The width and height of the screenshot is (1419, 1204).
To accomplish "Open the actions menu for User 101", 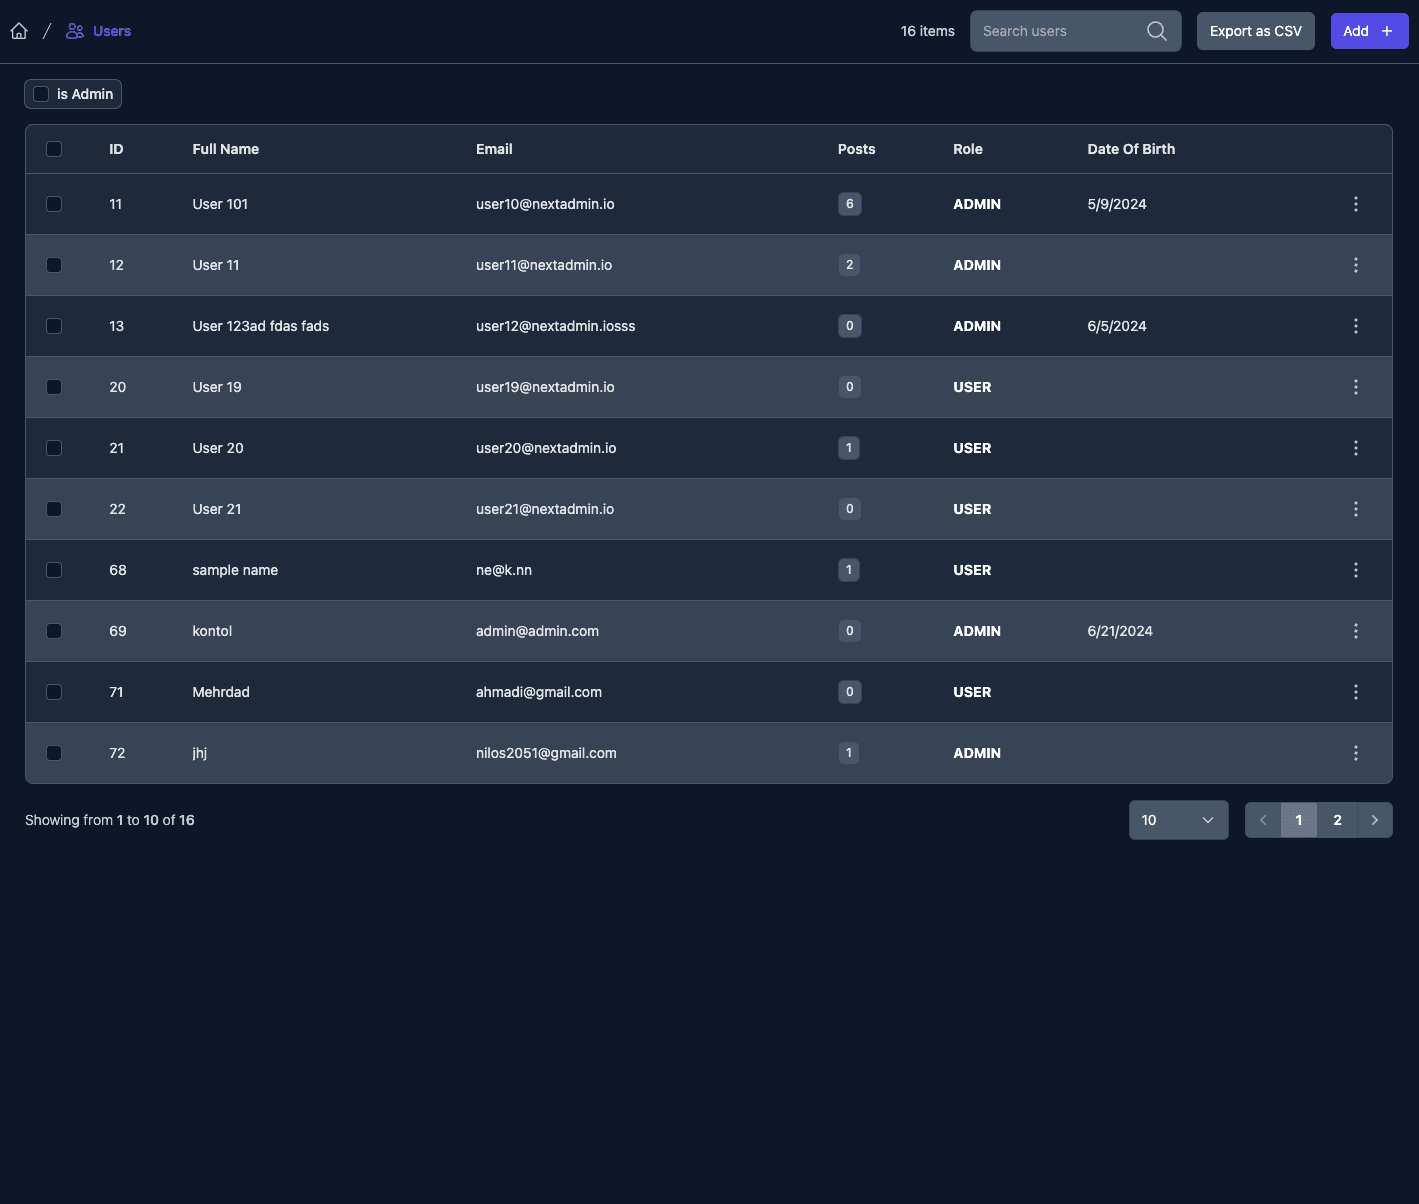I will (x=1355, y=204).
